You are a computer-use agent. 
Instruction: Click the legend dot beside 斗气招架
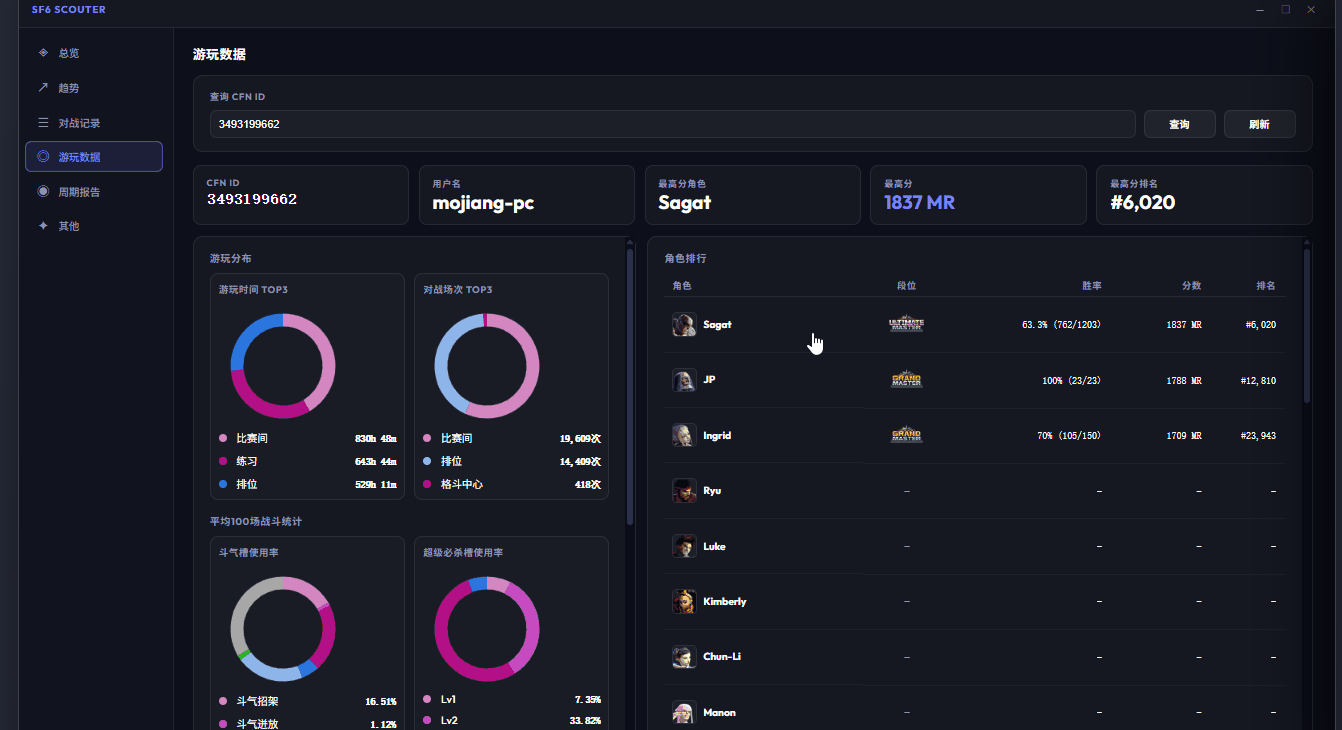point(223,701)
